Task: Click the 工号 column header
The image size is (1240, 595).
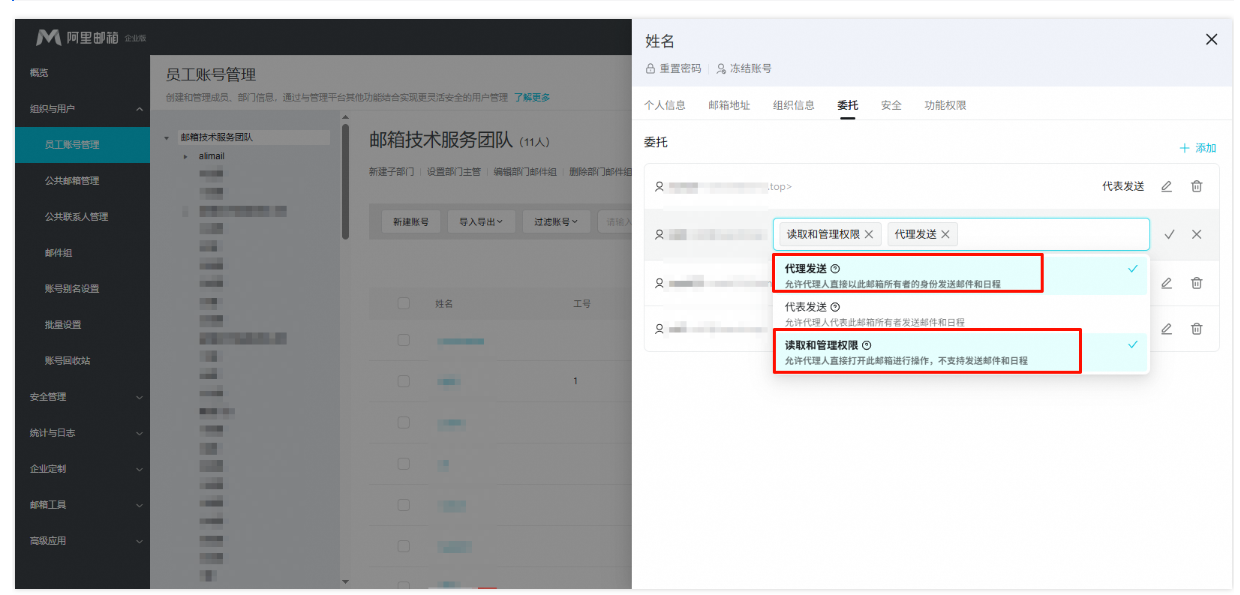Action: [x=582, y=303]
